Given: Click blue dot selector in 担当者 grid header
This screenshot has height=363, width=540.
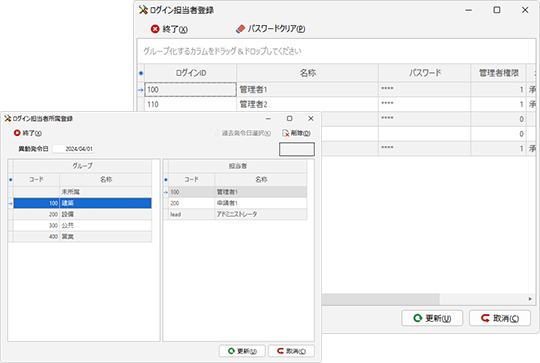Looking at the screenshot, I should click(x=166, y=179).
